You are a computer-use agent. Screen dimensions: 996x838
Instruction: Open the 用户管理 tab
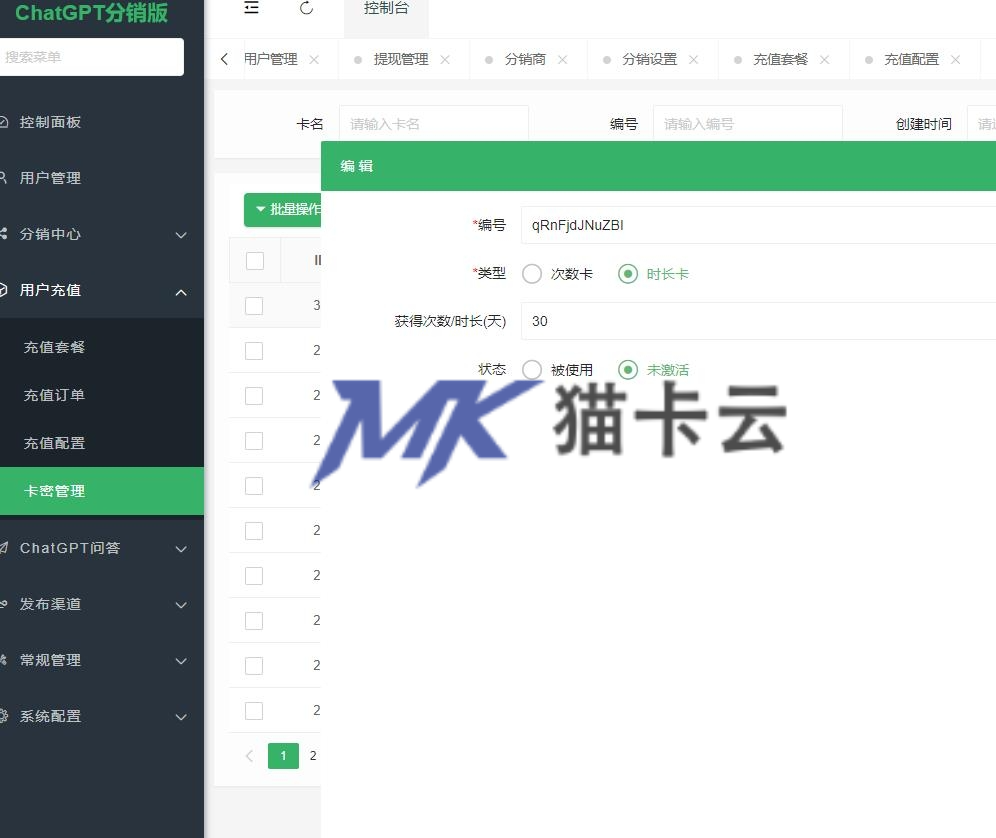coord(271,60)
